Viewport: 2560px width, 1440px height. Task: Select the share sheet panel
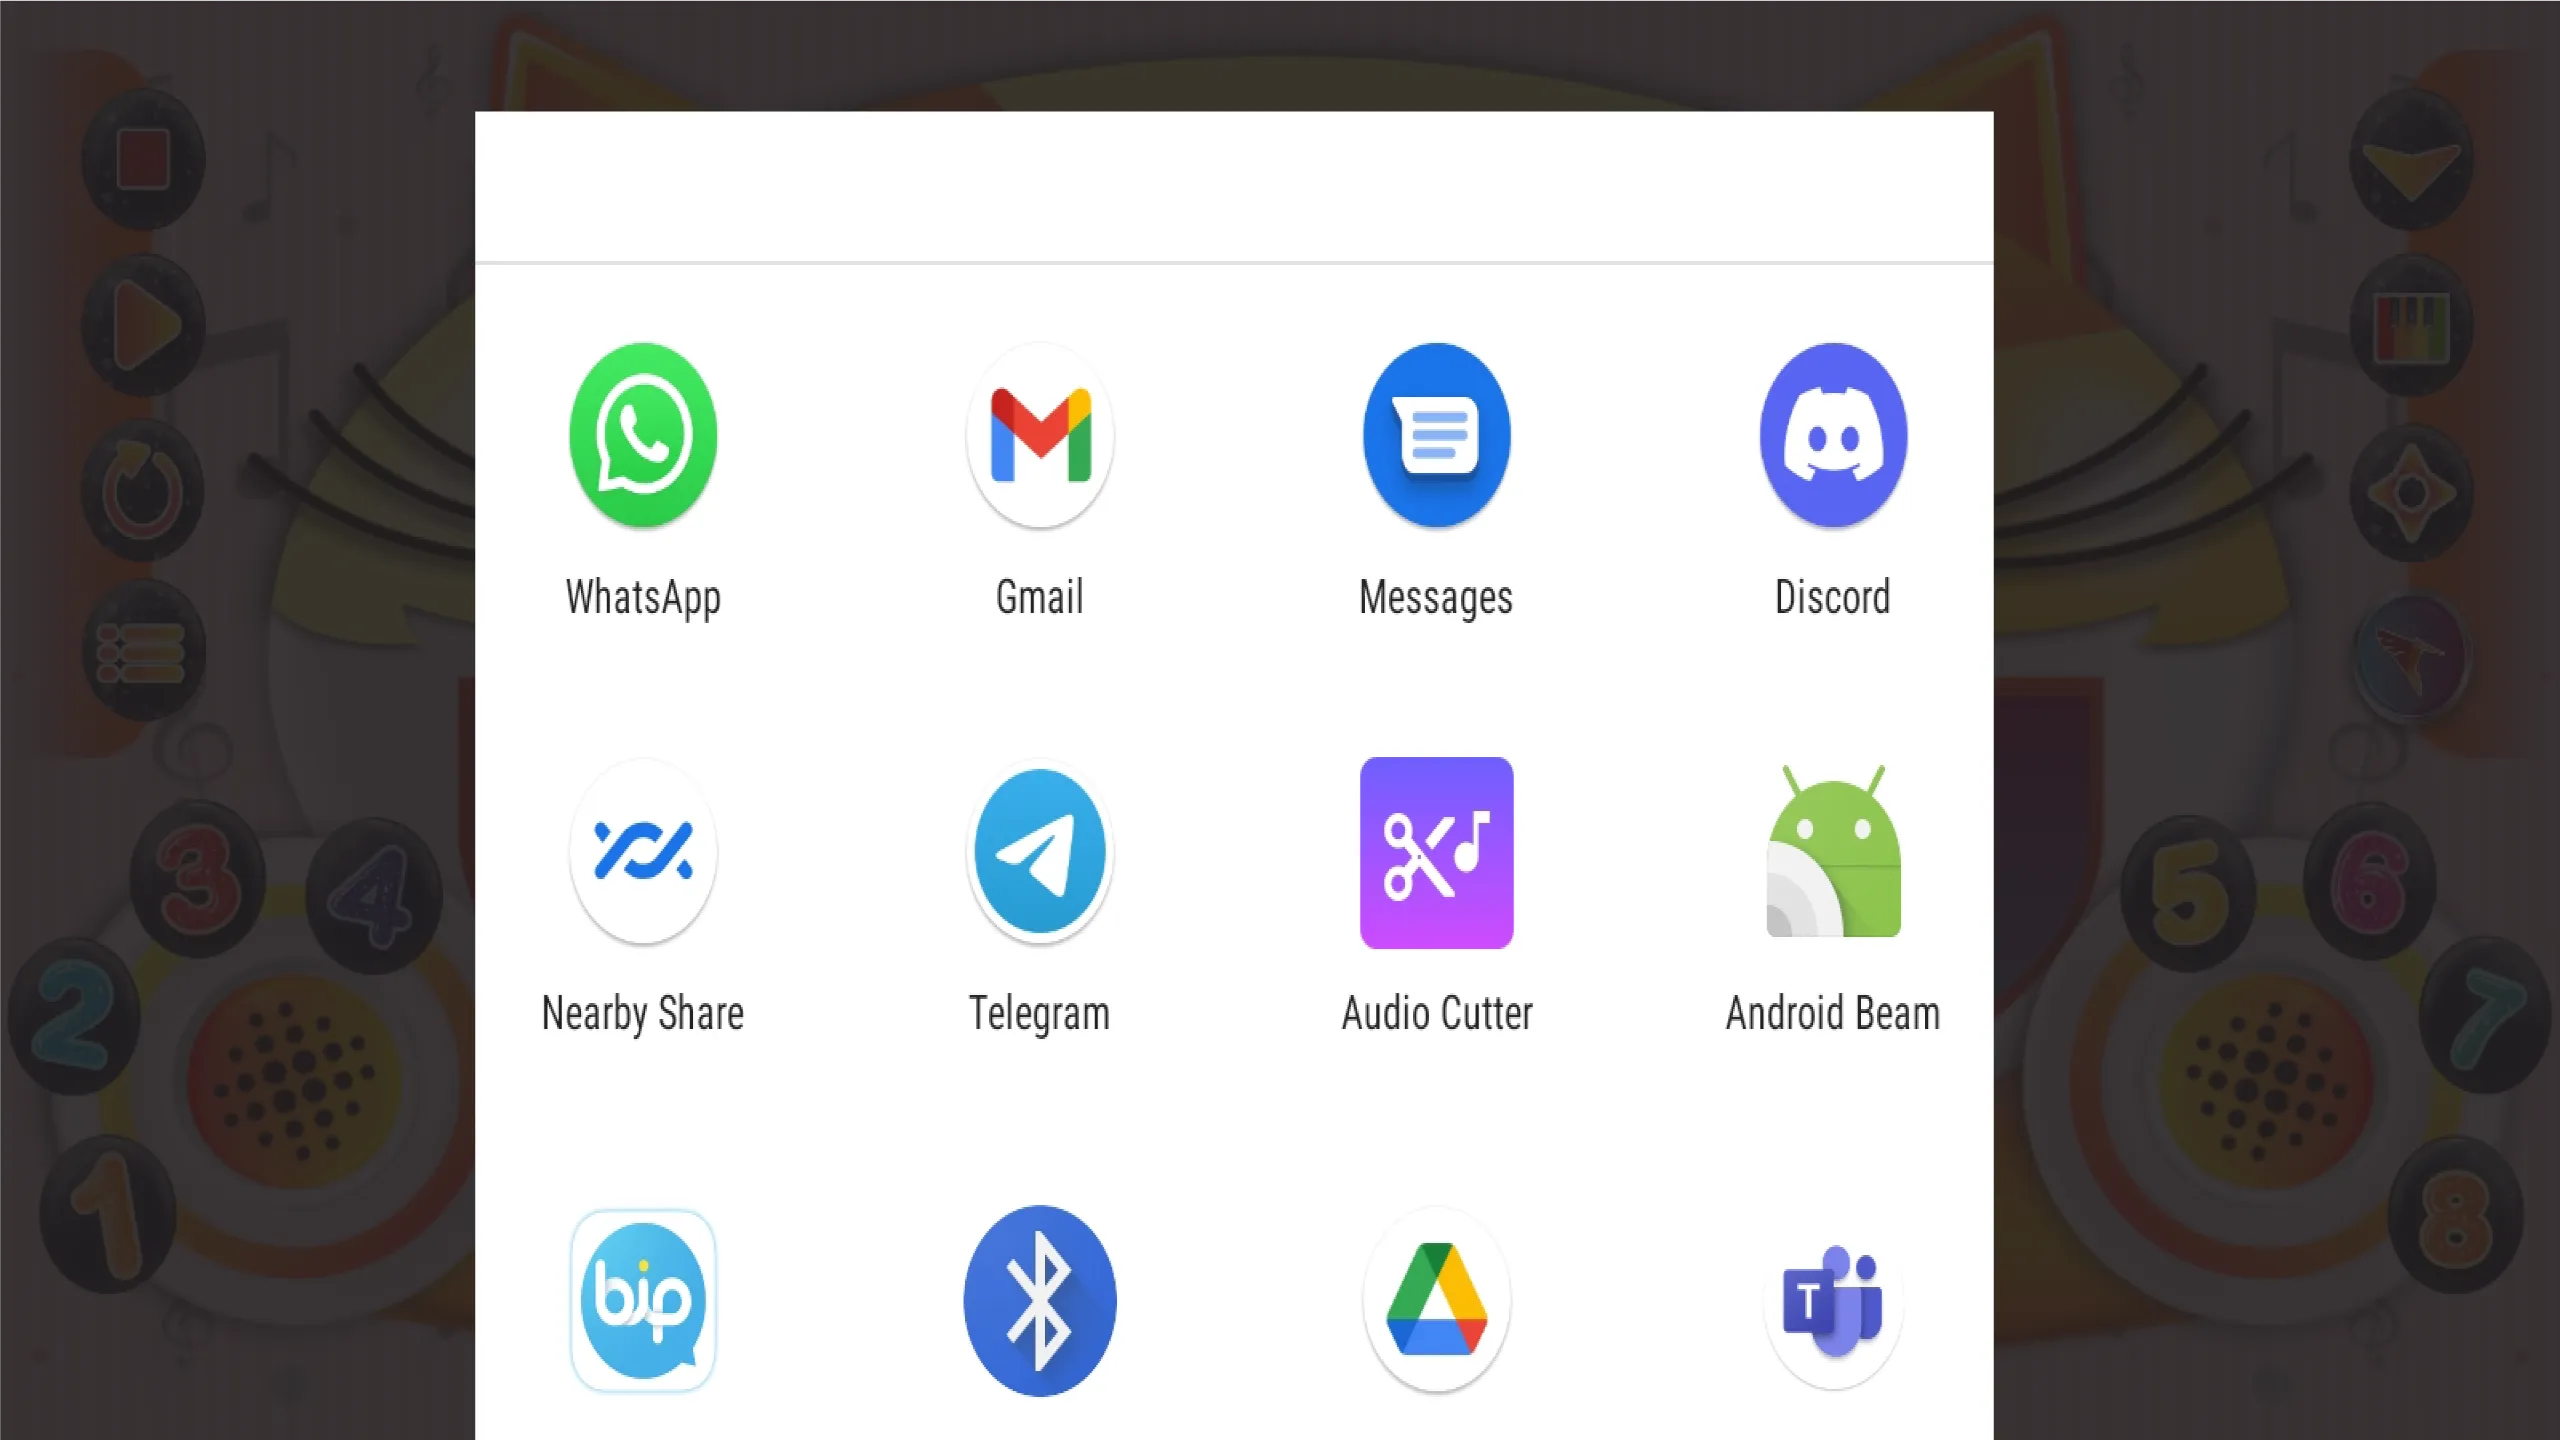point(1236,775)
